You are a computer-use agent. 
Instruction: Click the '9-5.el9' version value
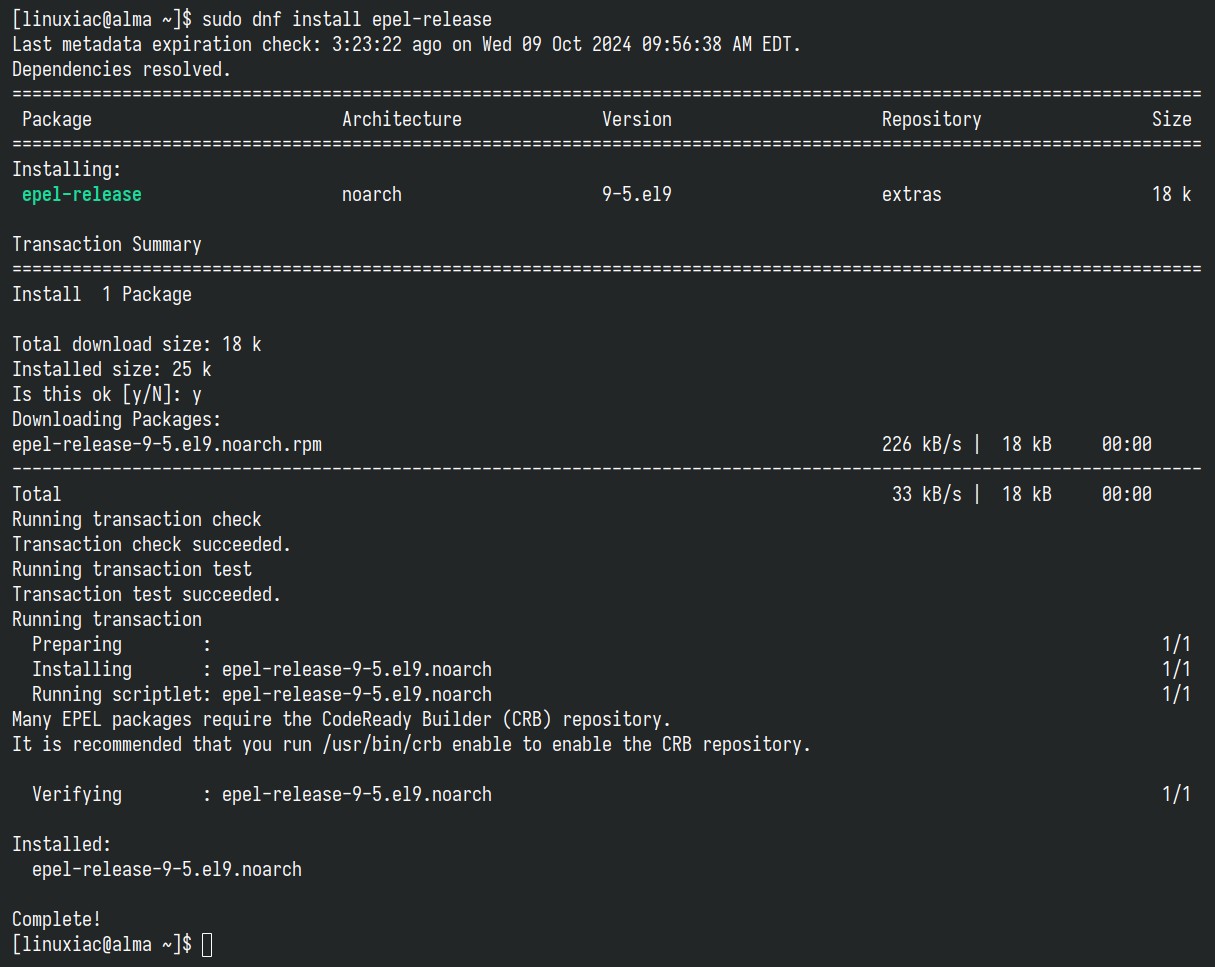(x=637, y=194)
